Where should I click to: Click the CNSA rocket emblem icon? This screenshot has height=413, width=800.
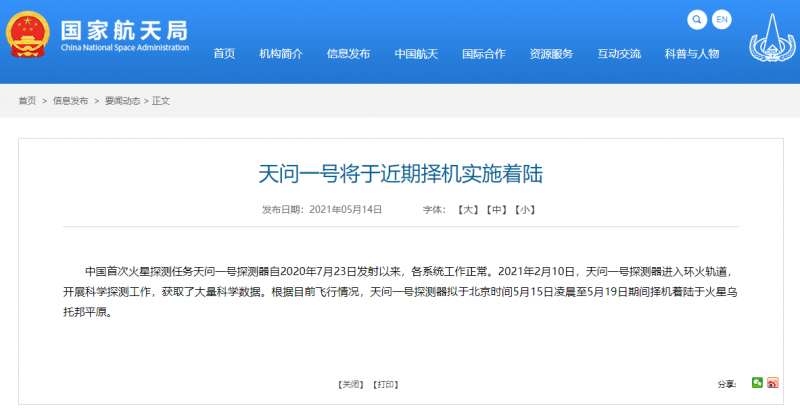(x=772, y=38)
